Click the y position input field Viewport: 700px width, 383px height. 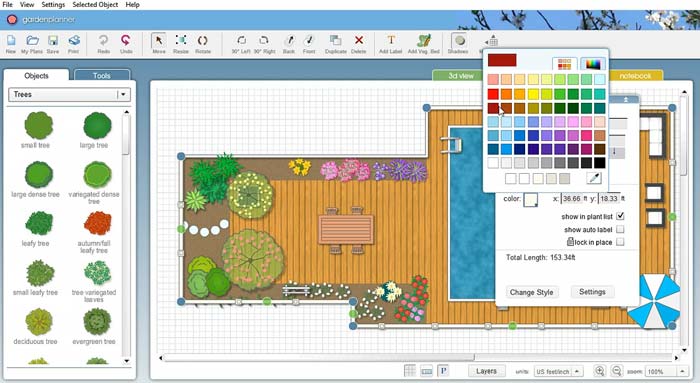(x=609, y=199)
